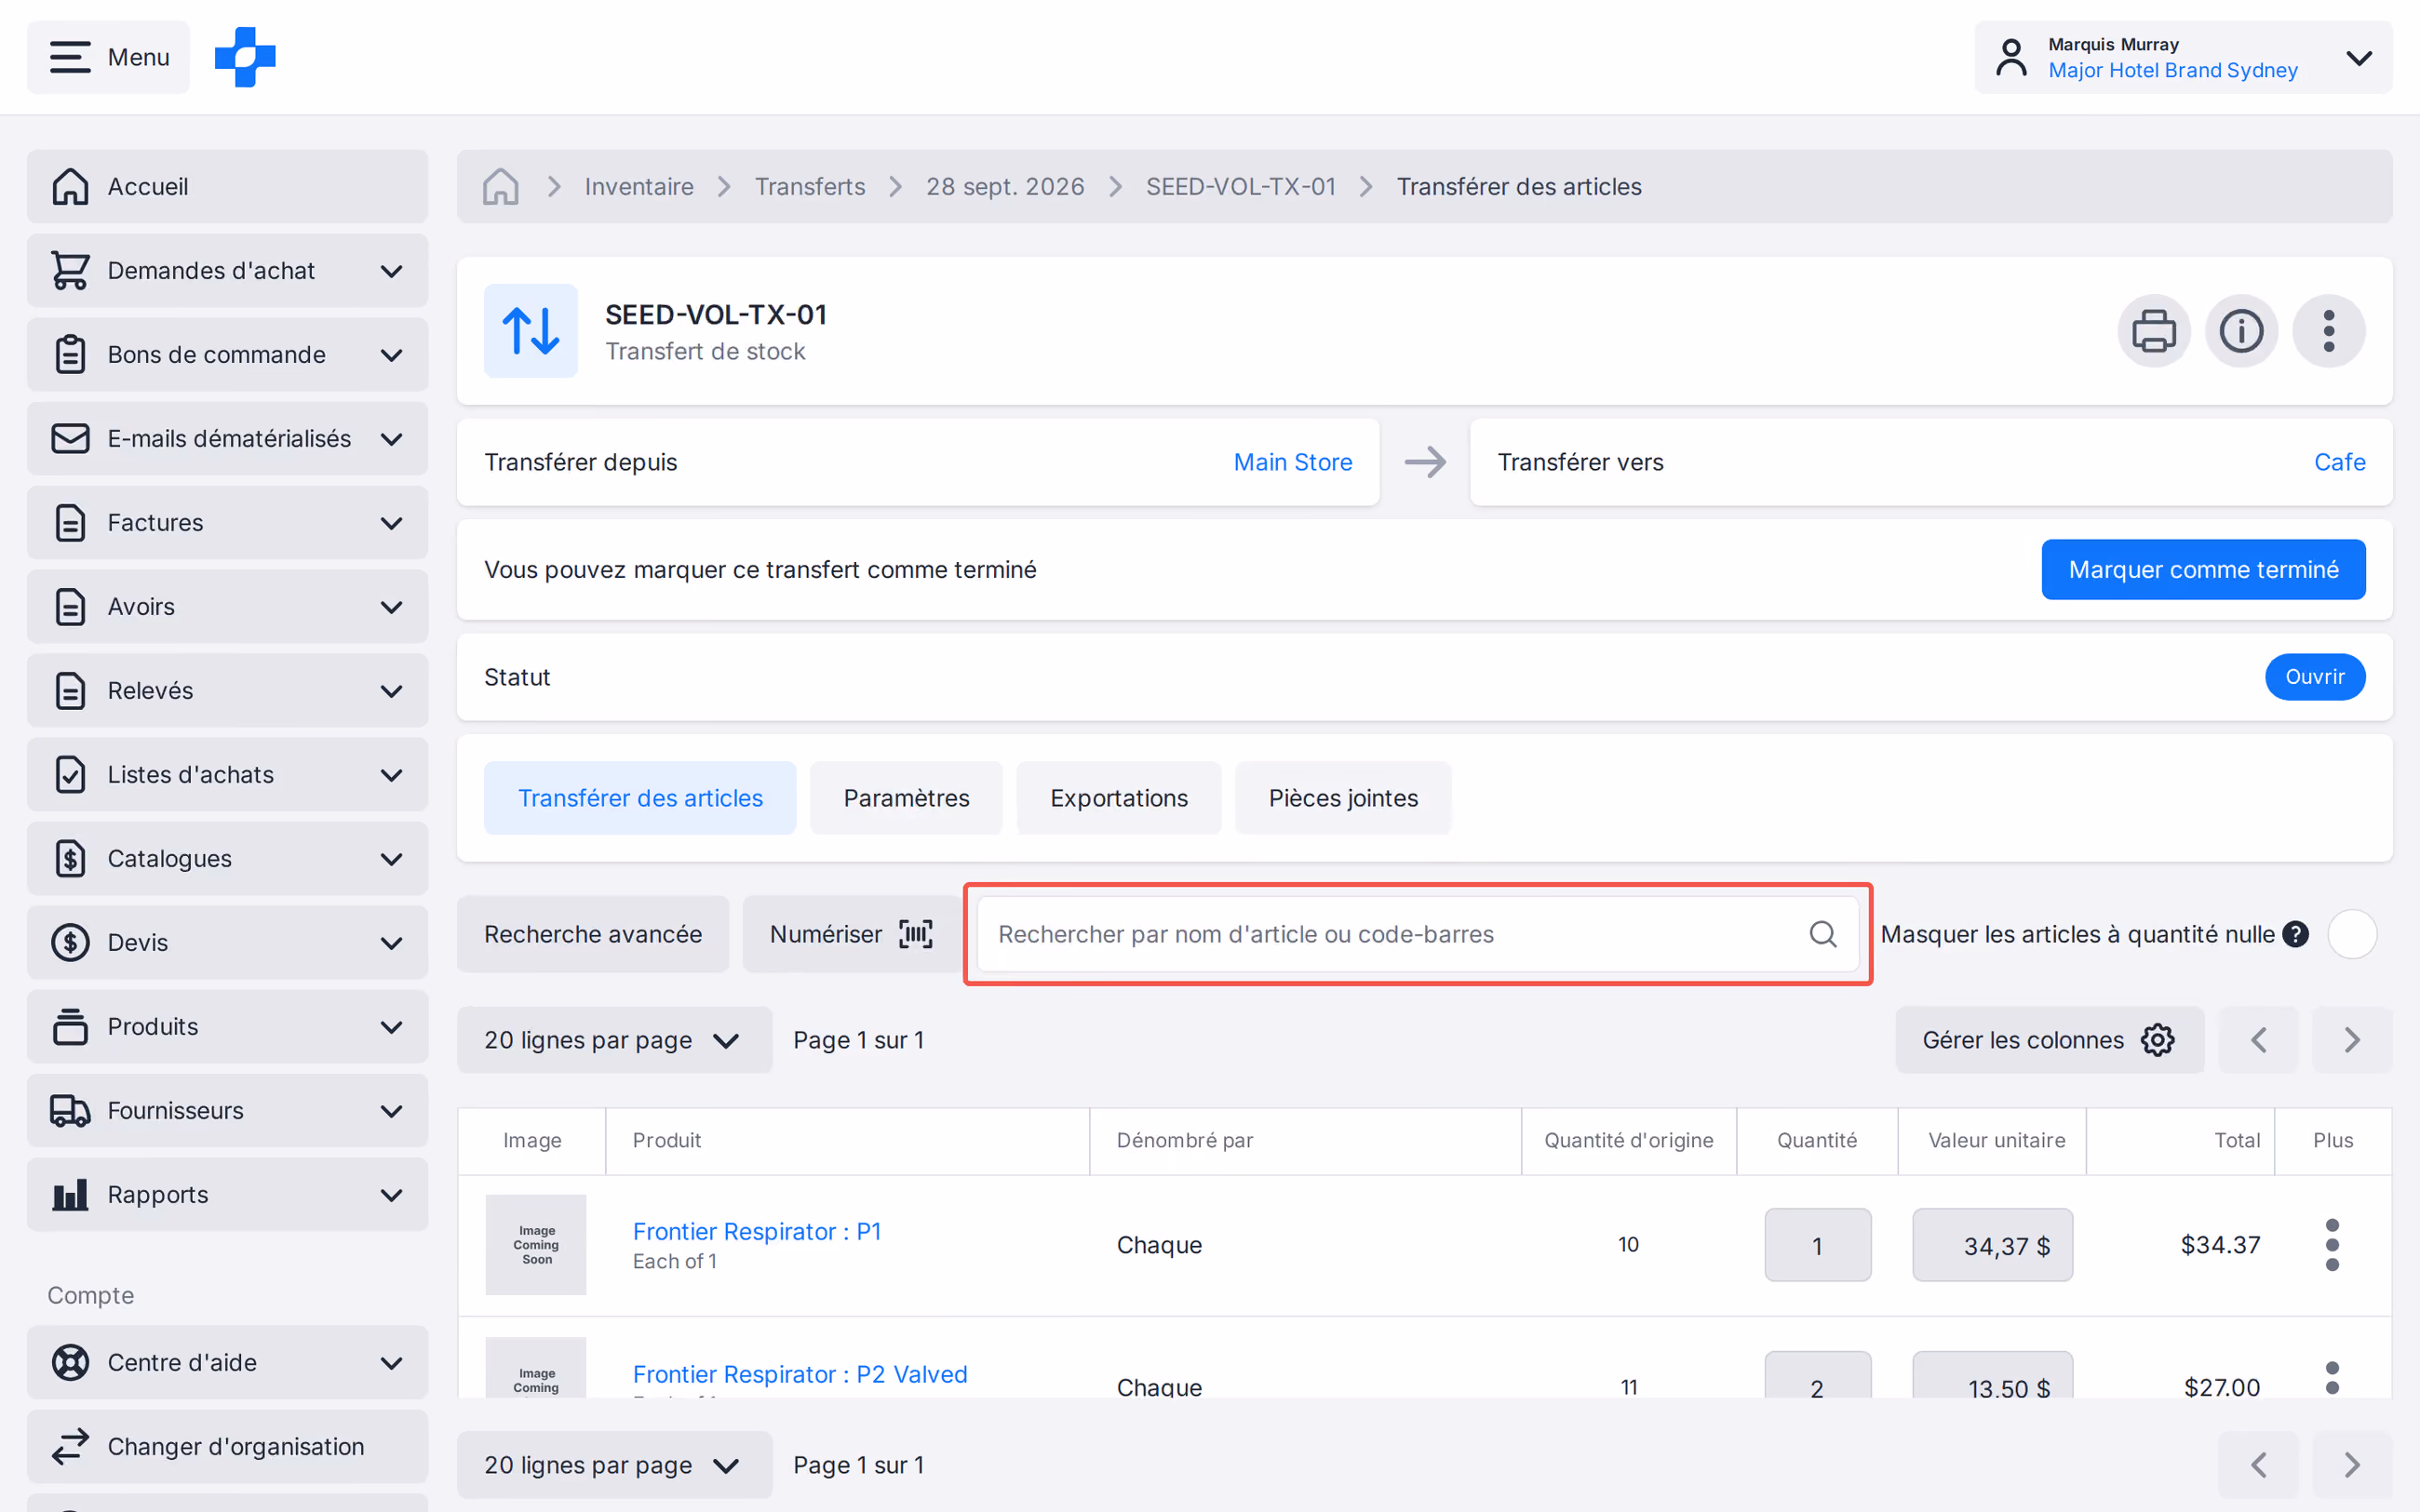Viewport: 2420px width, 1512px height.
Task: Expand Rapports sidebar section
Action: [x=227, y=1195]
